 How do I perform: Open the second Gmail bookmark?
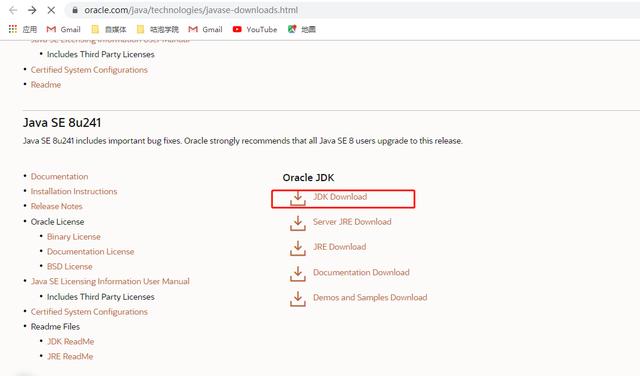205,29
